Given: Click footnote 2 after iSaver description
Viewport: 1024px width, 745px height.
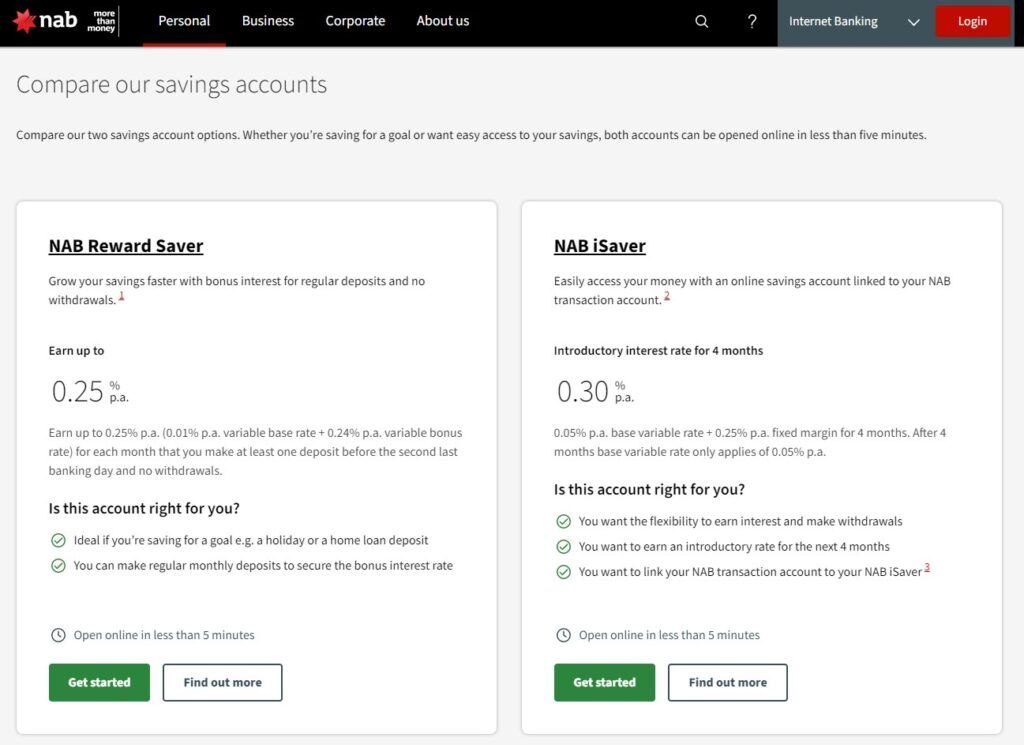Looking at the screenshot, I should point(667,296).
